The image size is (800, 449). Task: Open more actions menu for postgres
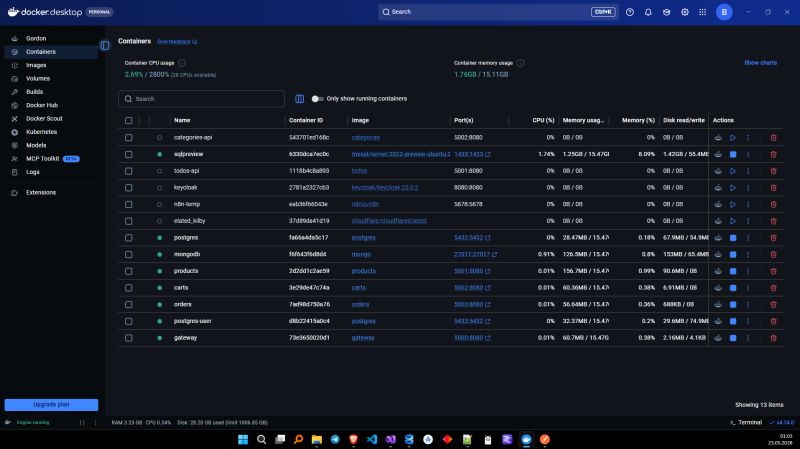click(x=748, y=238)
